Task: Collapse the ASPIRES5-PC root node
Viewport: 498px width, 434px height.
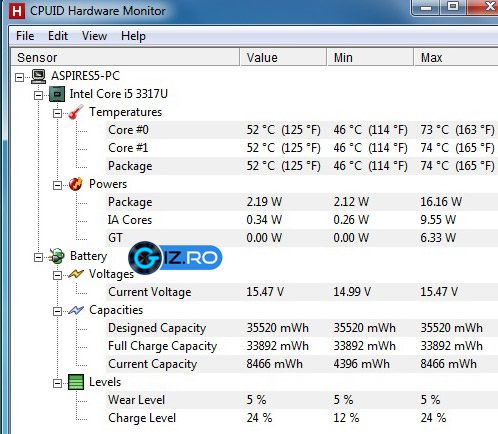Action: click(20, 77)
